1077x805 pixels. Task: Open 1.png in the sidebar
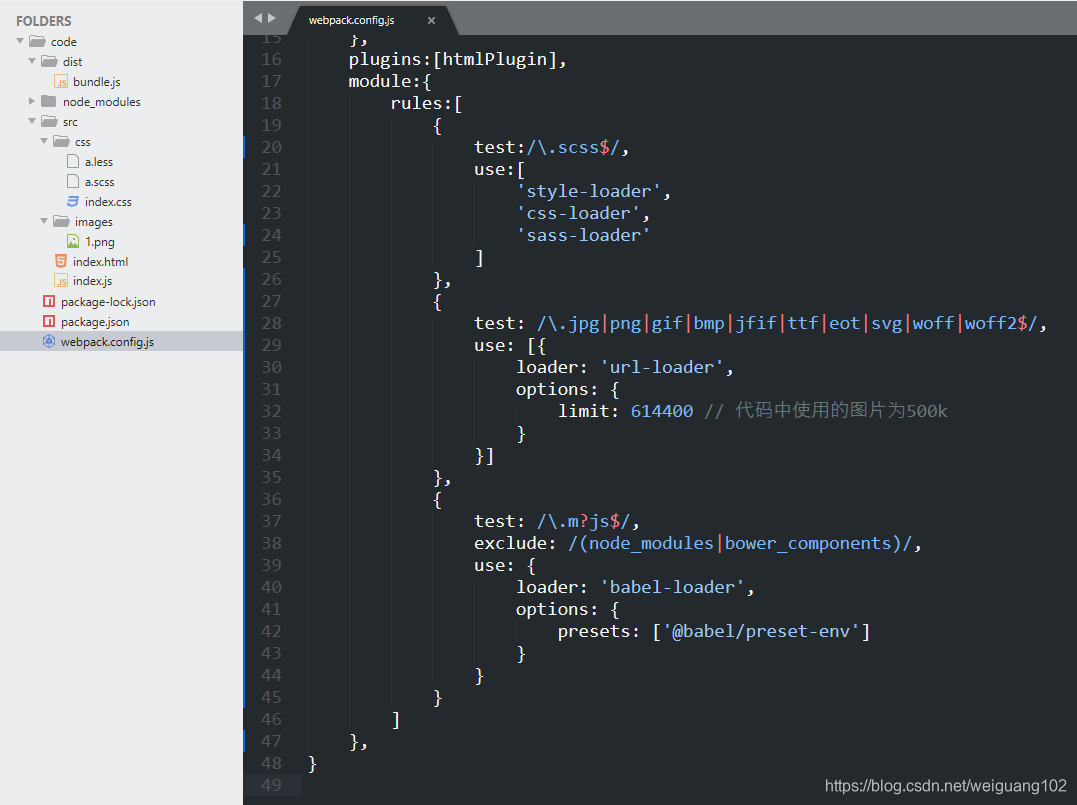(100, 242)
